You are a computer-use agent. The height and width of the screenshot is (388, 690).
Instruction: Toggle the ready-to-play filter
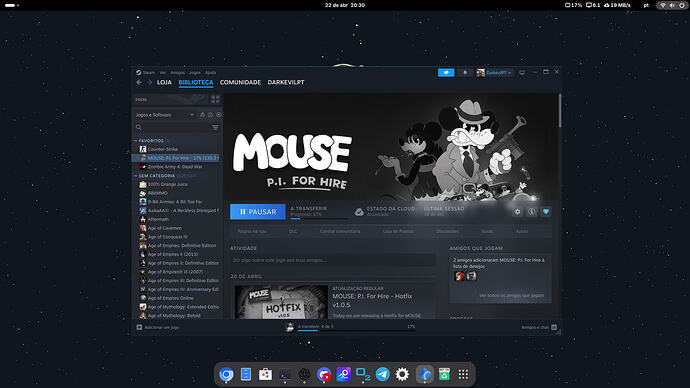[219, 115]
